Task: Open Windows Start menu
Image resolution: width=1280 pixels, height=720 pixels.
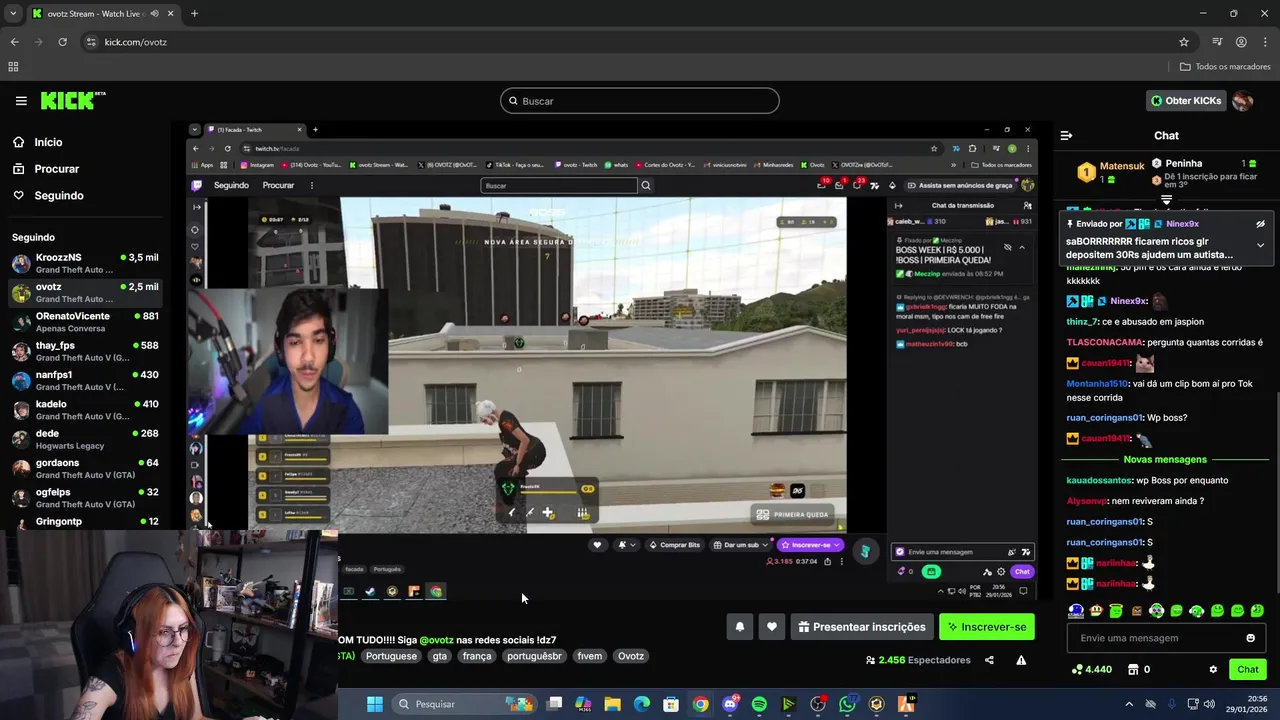Action: (375, 704)
